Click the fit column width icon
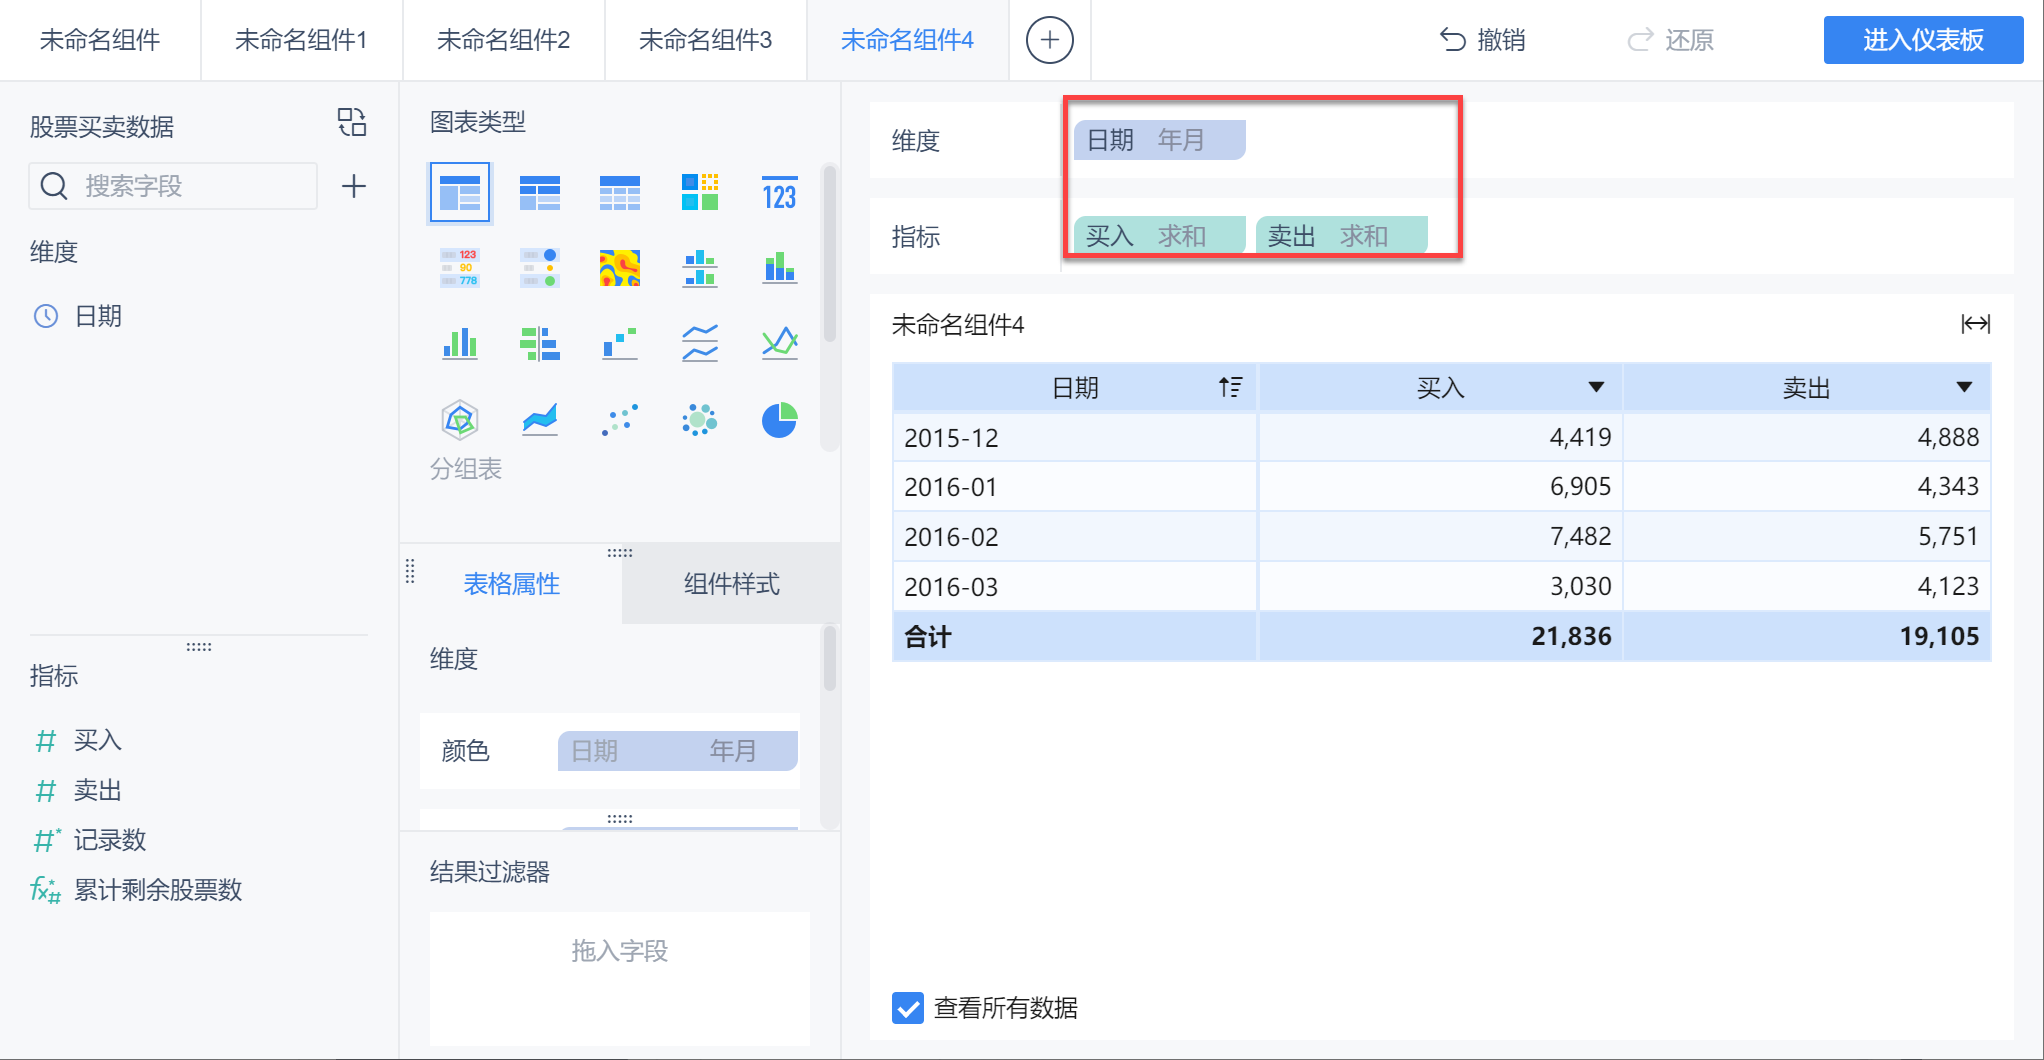The height and width of the screenshot is (1060, 2044). (x=1975, y=324)
